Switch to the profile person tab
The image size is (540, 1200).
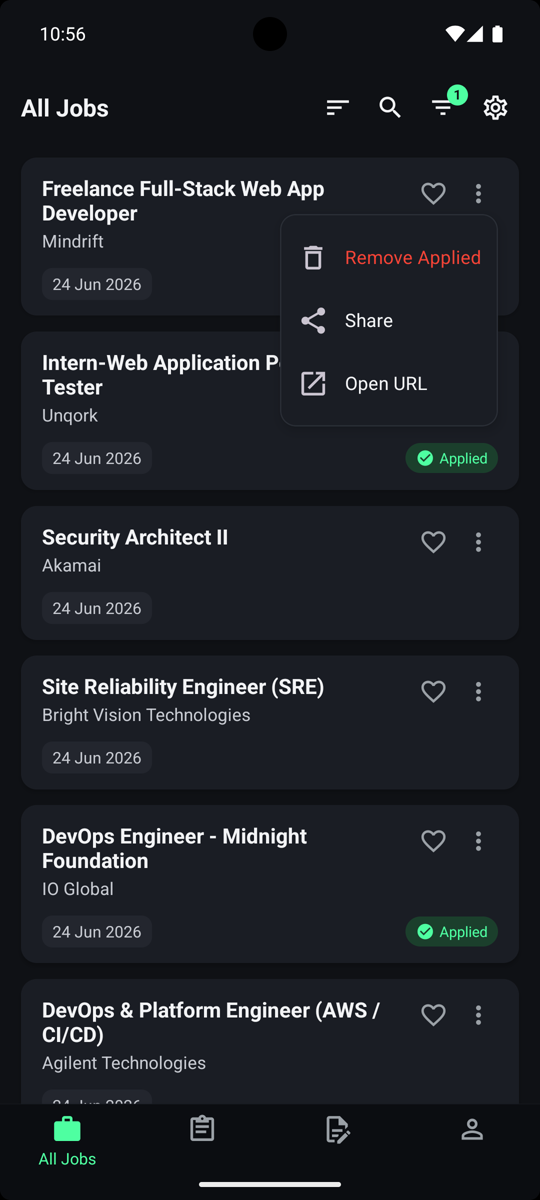472,1129
